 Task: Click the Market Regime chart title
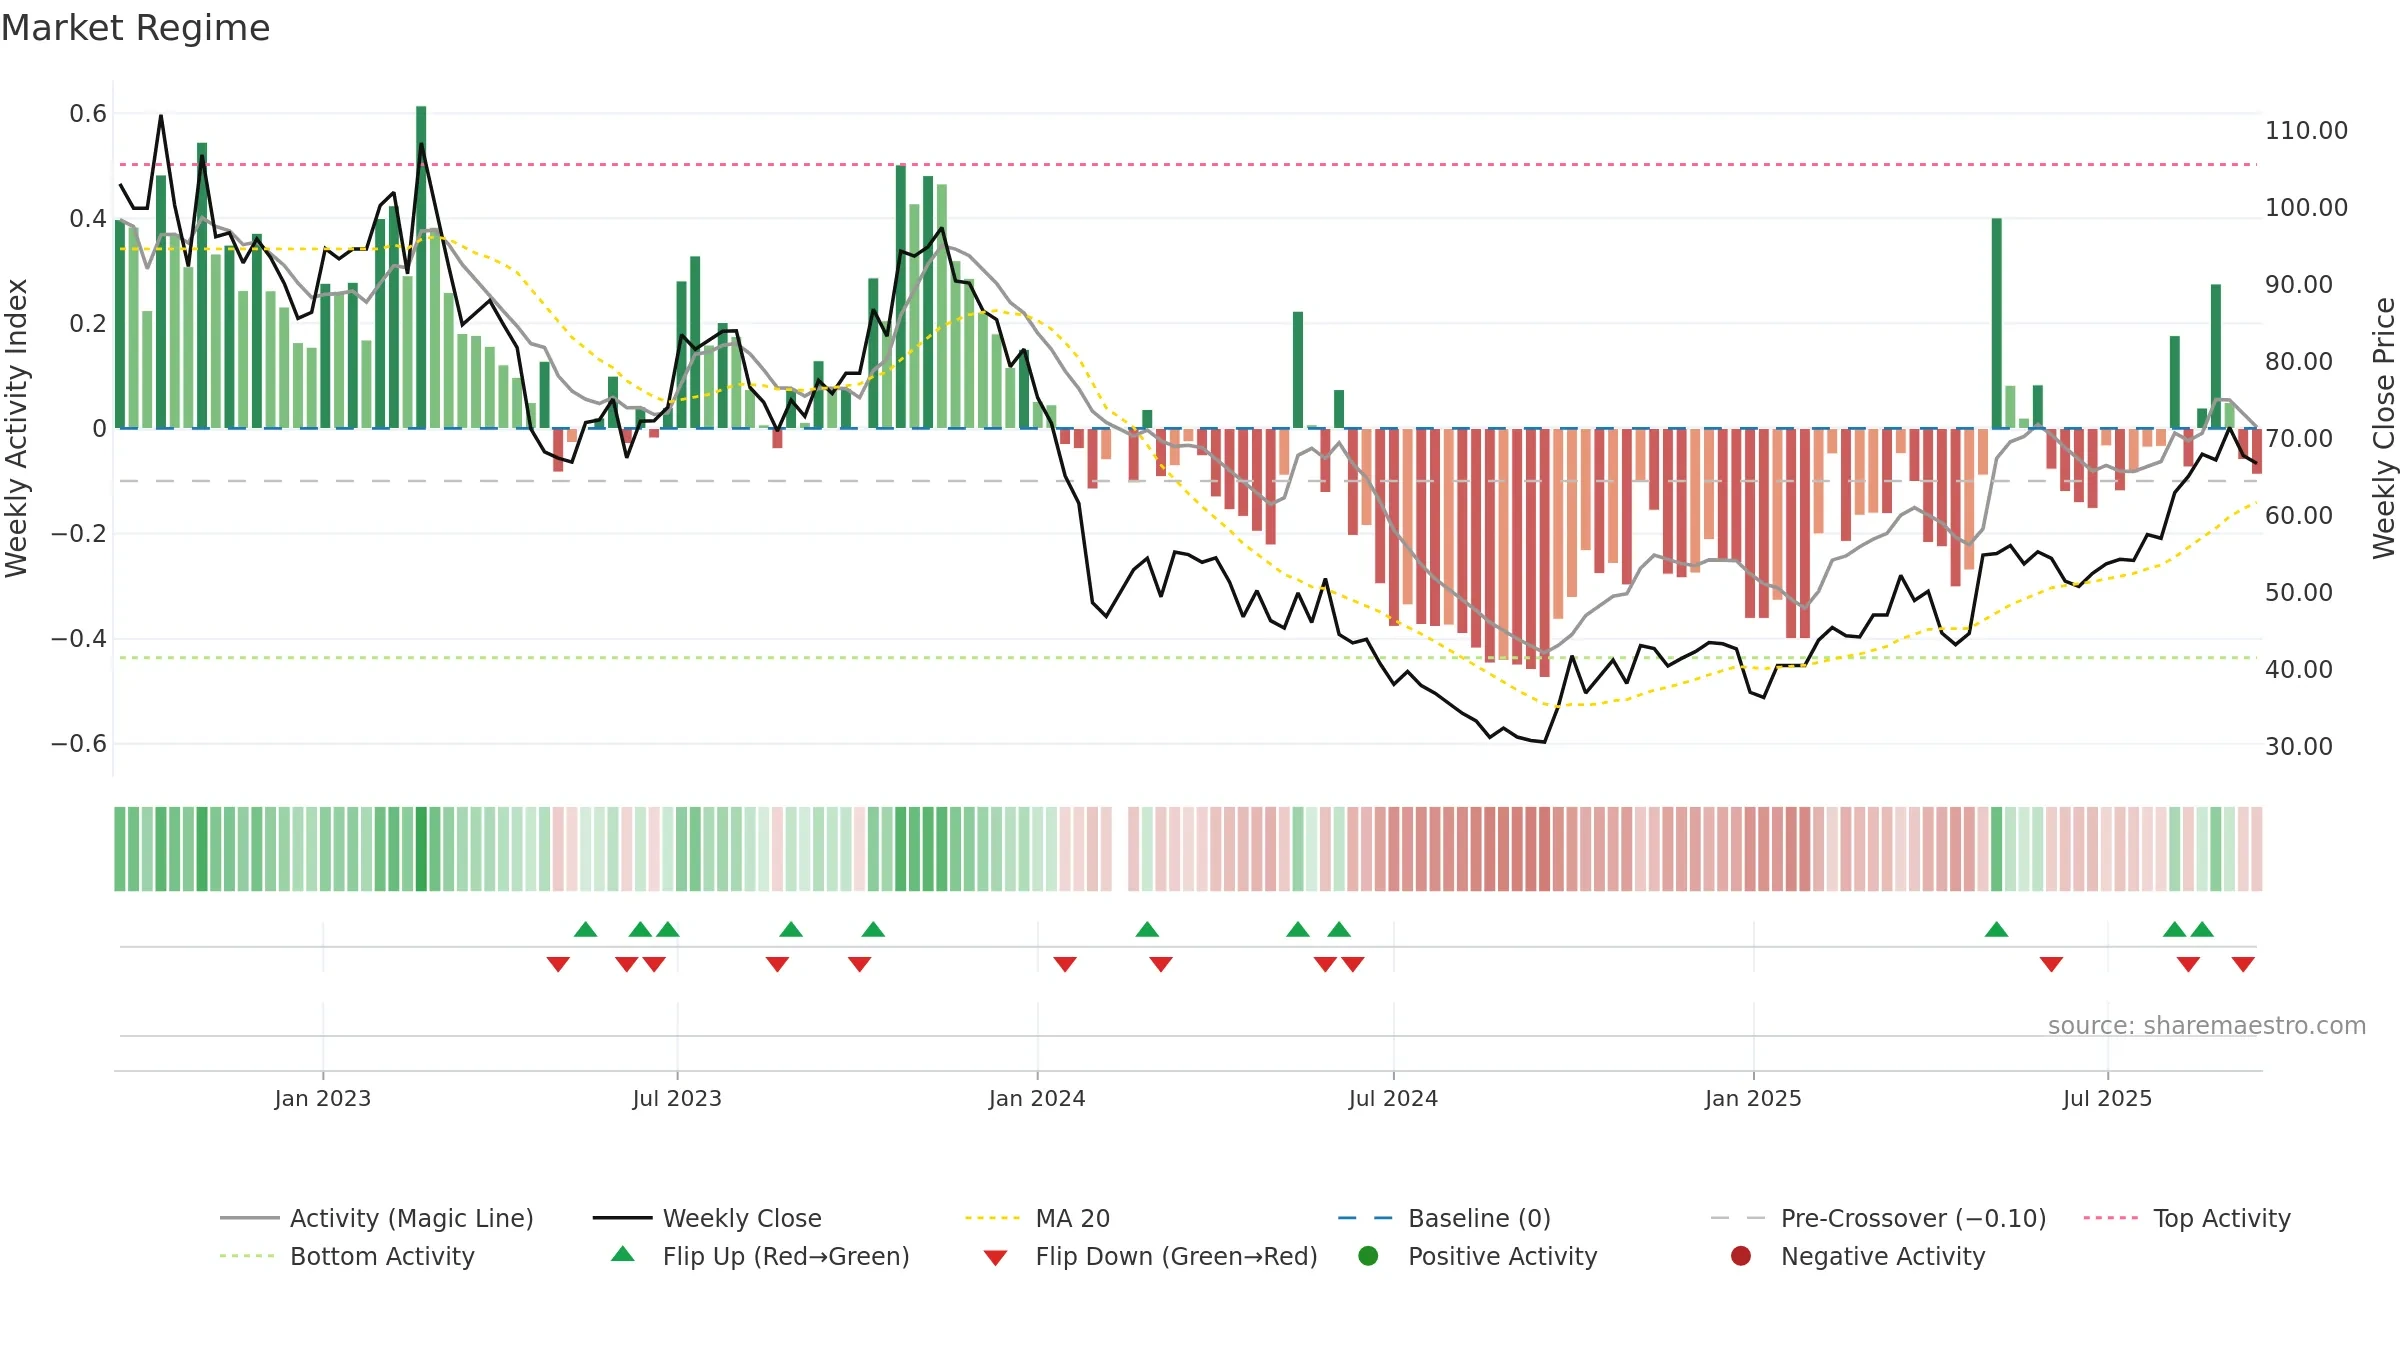[135, 28]
